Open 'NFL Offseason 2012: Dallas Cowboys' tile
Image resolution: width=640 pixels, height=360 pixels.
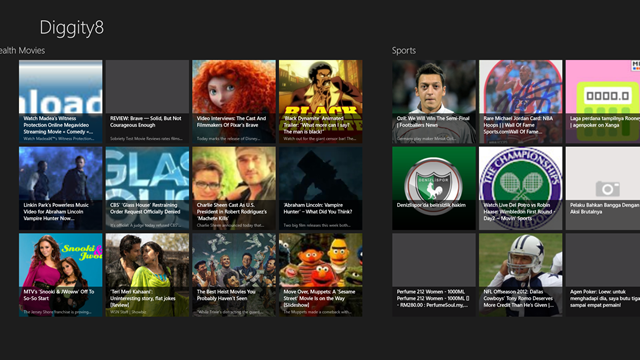(x=520, y=275)
